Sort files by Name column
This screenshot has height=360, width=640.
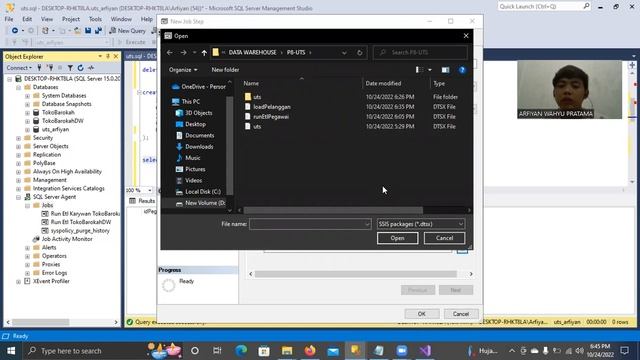pos(251,83)
